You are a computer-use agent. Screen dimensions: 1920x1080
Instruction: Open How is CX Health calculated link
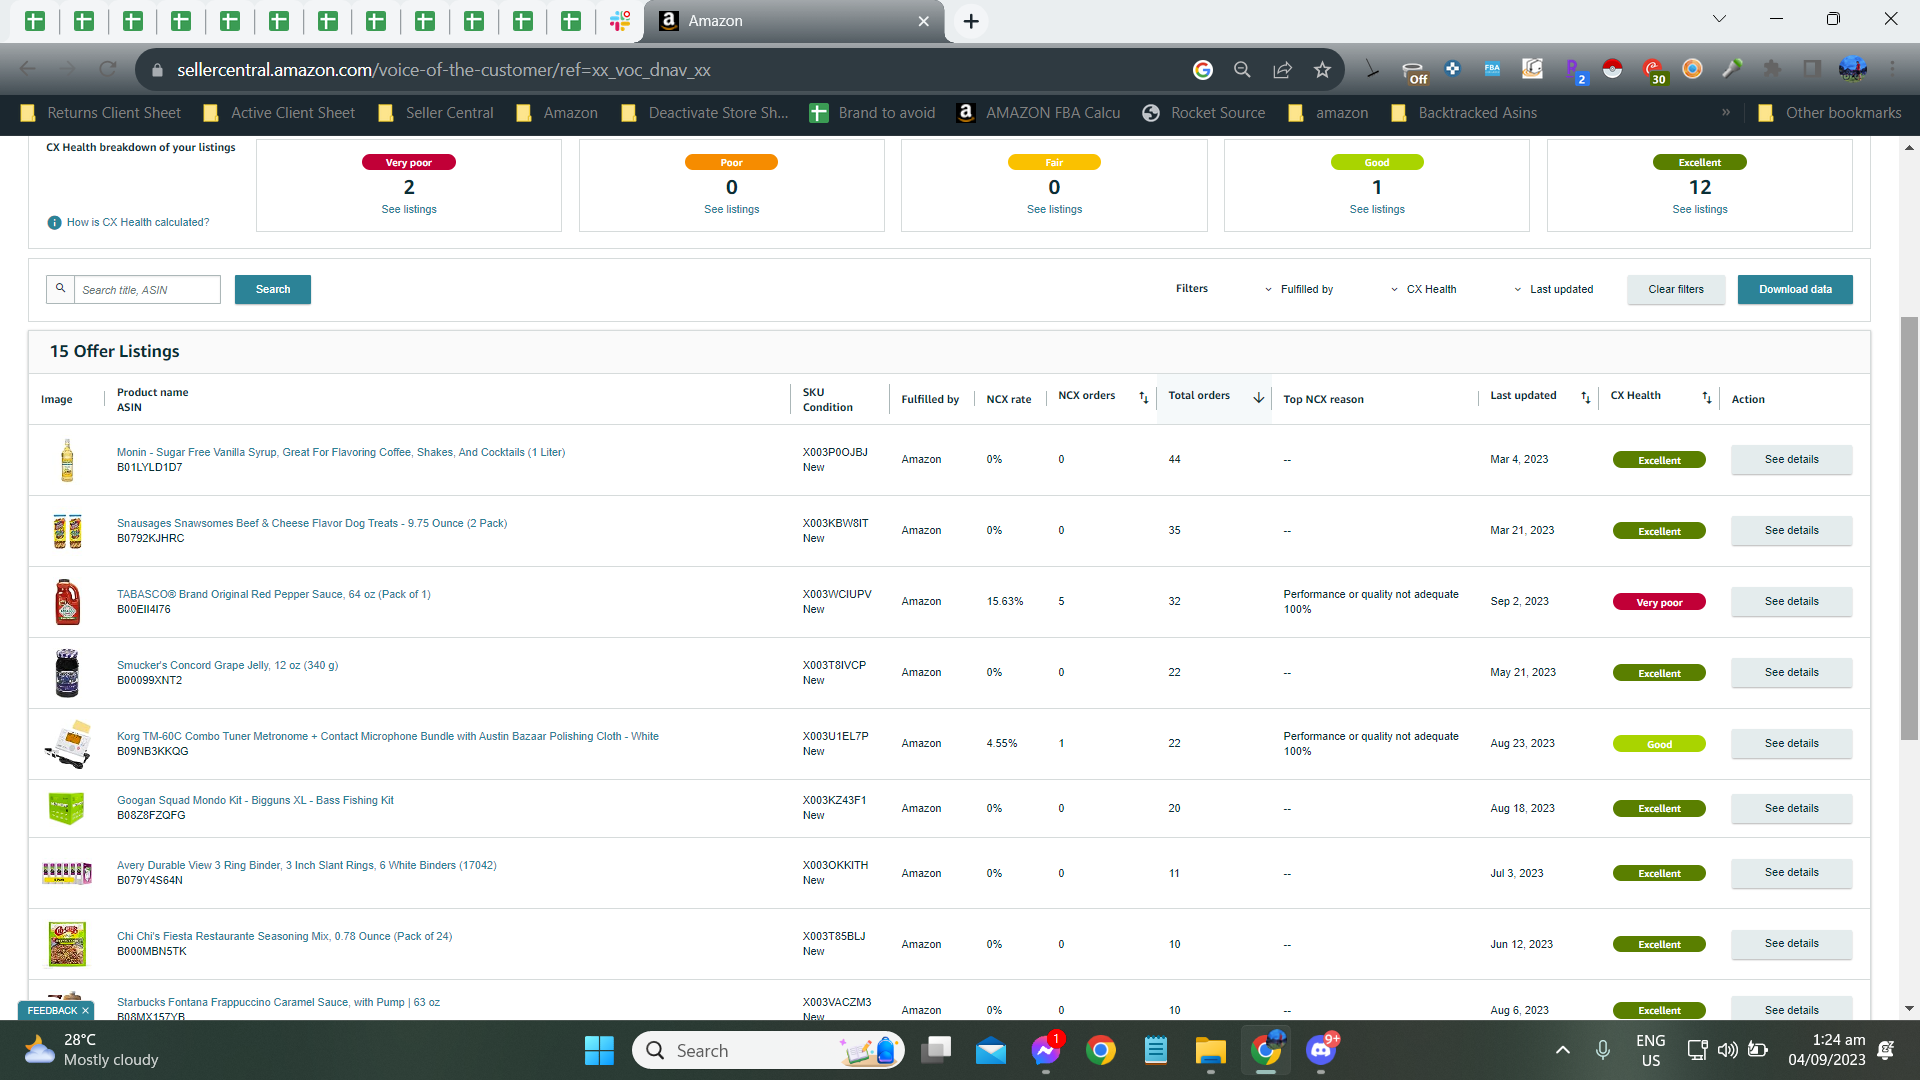tap(138, 223)
